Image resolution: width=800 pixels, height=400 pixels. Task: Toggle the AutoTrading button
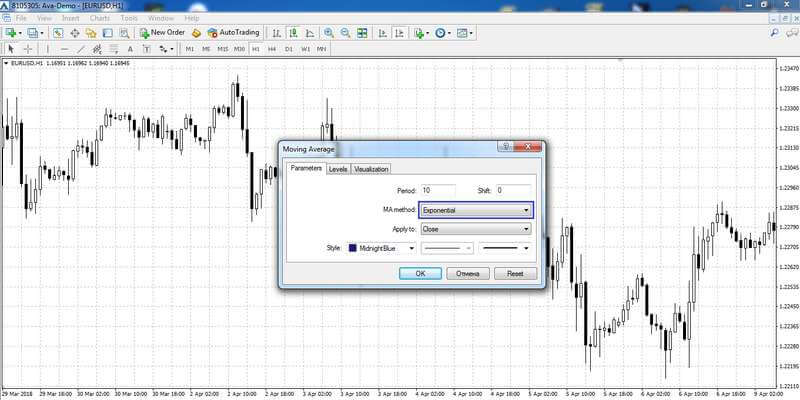click(x=234, y=33)
